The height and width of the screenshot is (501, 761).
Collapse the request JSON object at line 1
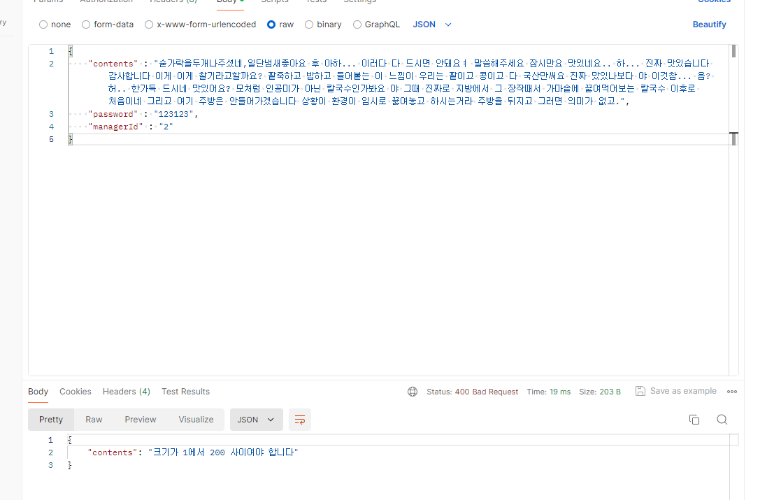coord(62,51)
